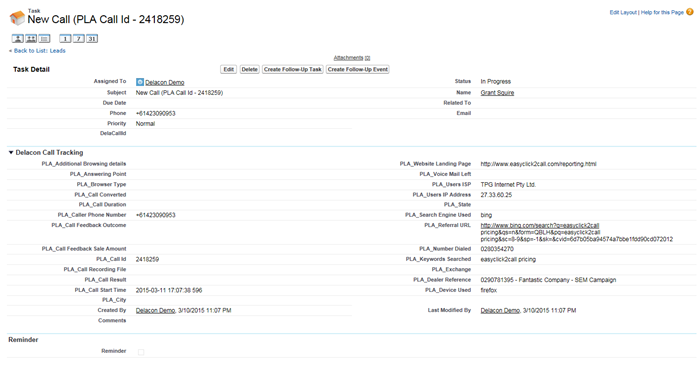Viewport: 698px width, 368px height.
Task: Click the PLA_Call Id value 2418259
Action: pyautogui.click(x=147, y=259)
